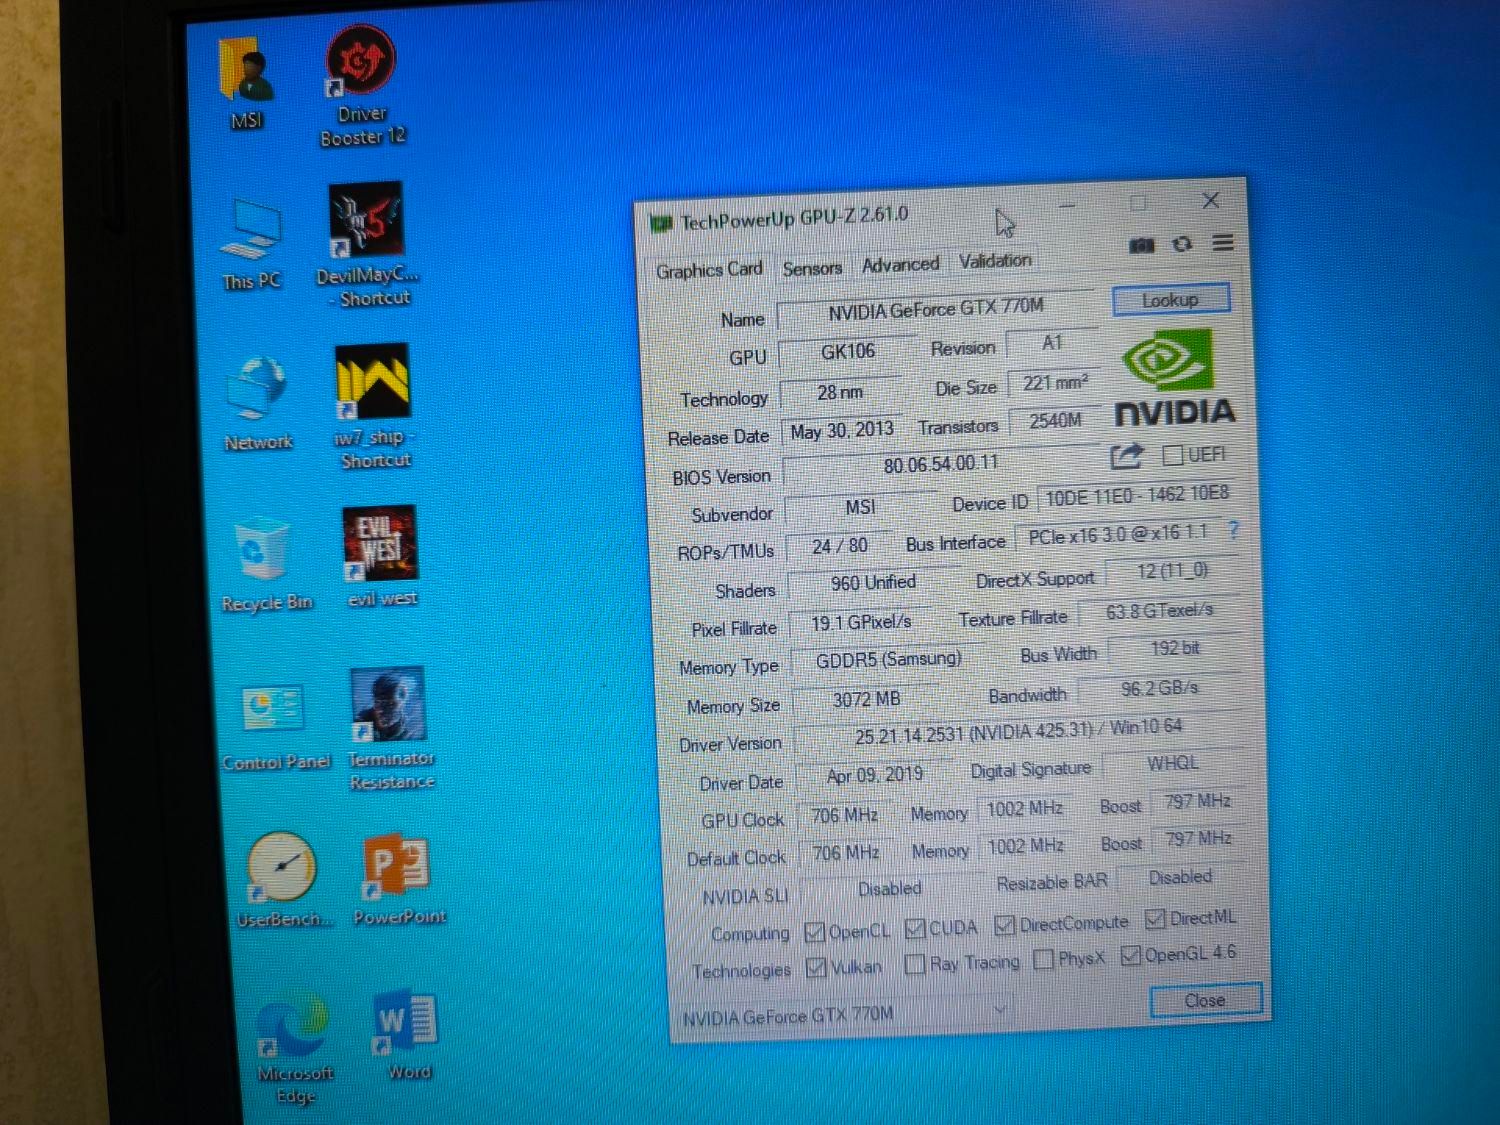Switch to the Validation tab

click(995, 261)
